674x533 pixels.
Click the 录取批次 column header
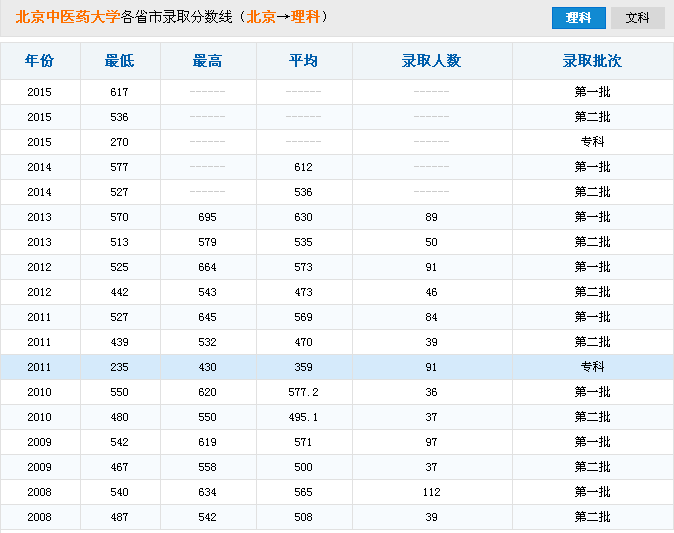click(x=592, y=61)
